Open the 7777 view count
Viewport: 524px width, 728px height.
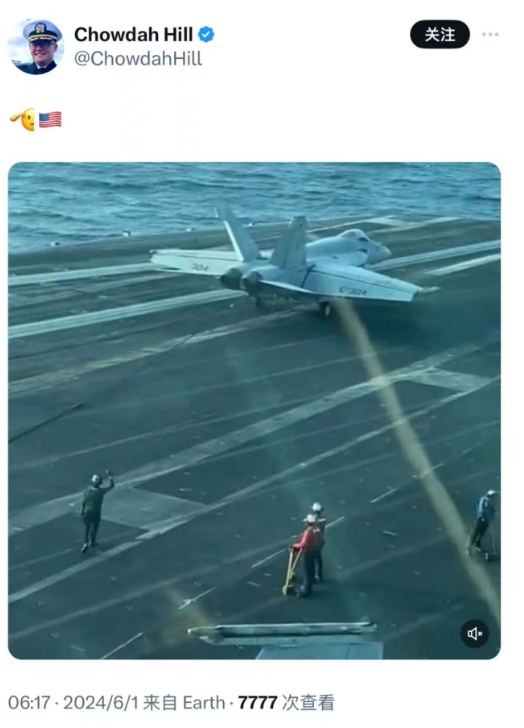pos(258,702)
